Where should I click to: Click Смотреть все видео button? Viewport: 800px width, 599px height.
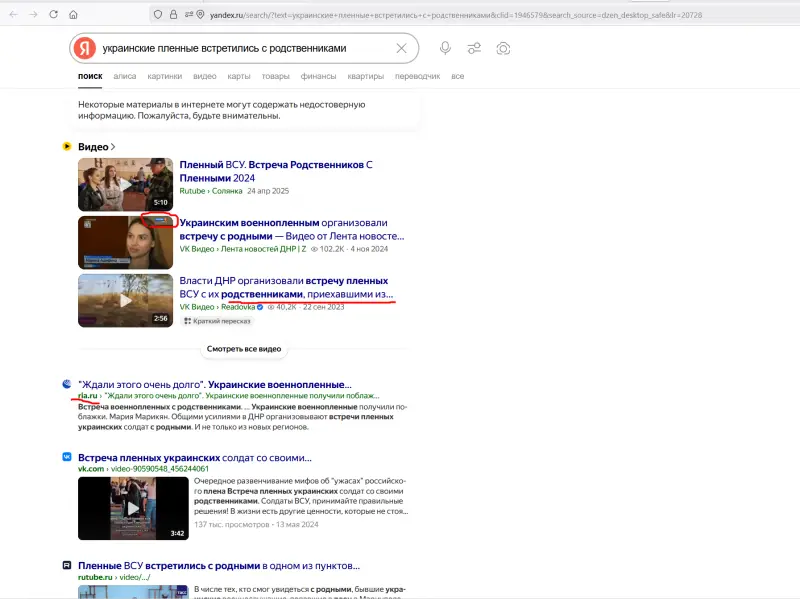click(x=244, y=349)
